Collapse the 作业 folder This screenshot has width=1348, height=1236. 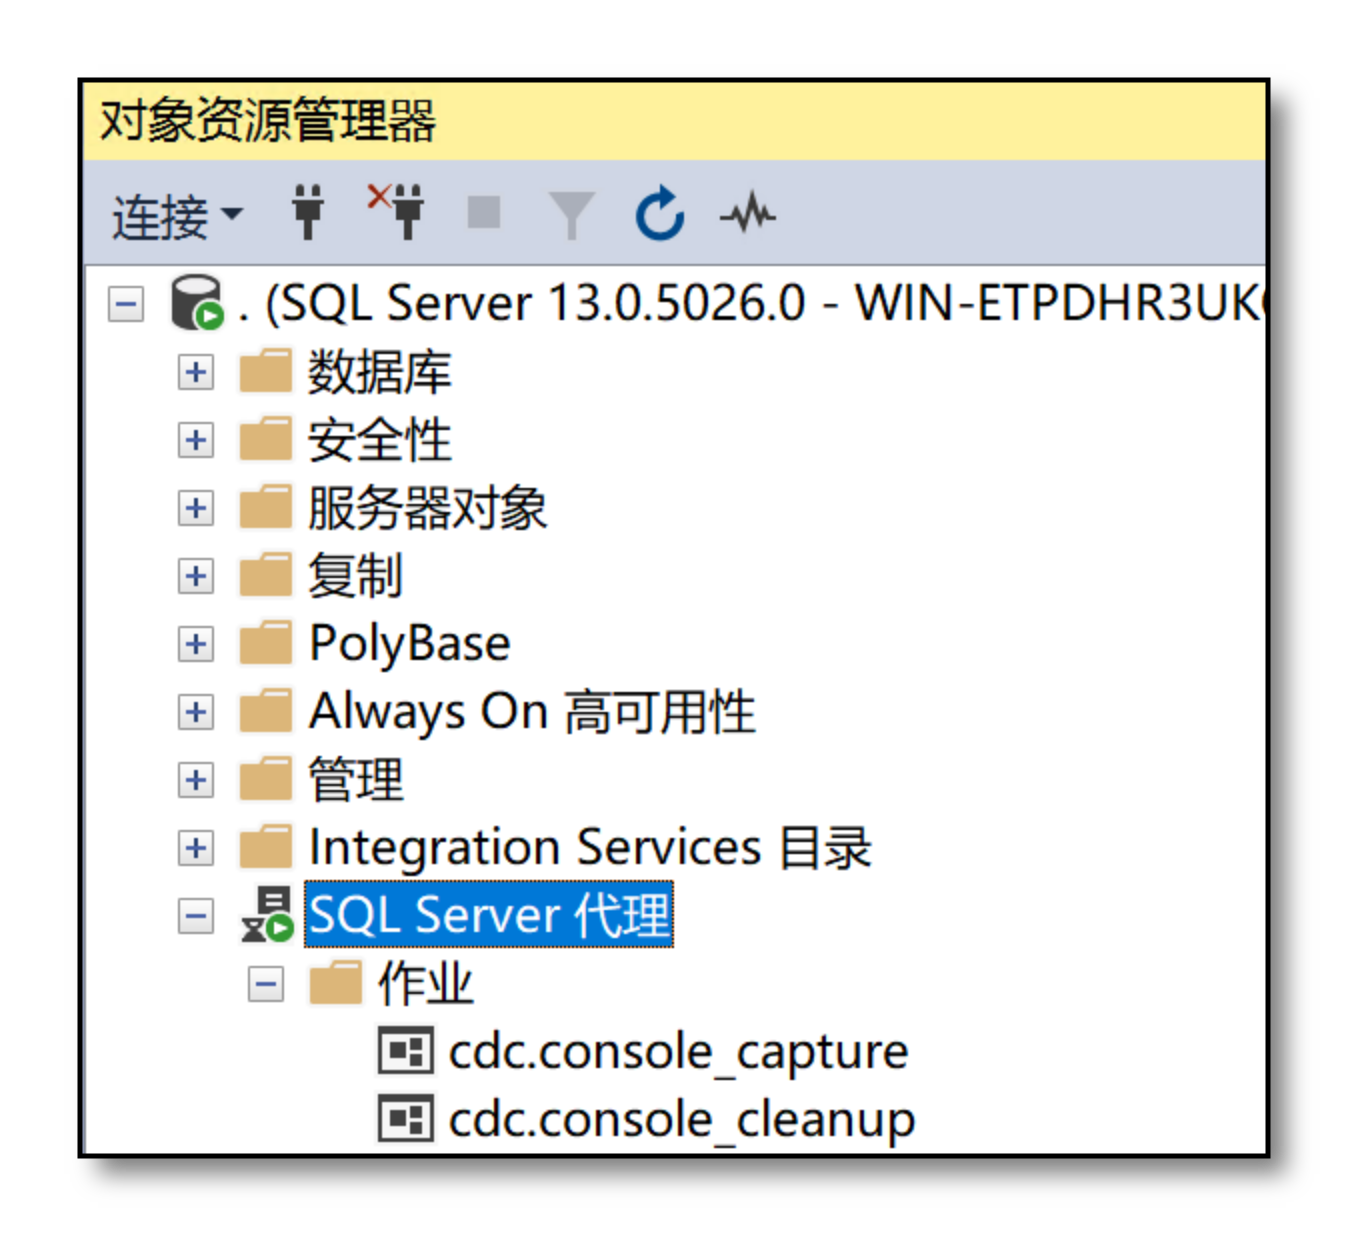click(x=265, y=984)
